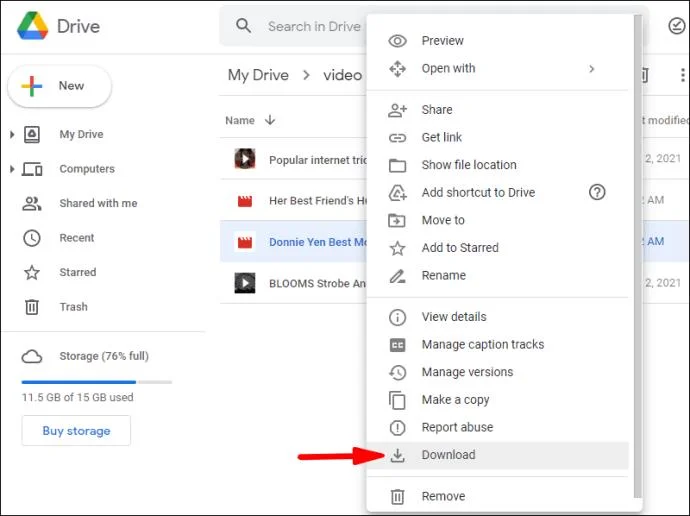This screenshot has height=516, width=690.
Task: Click the Preview eye icon
Action: (x=397, y=41)
